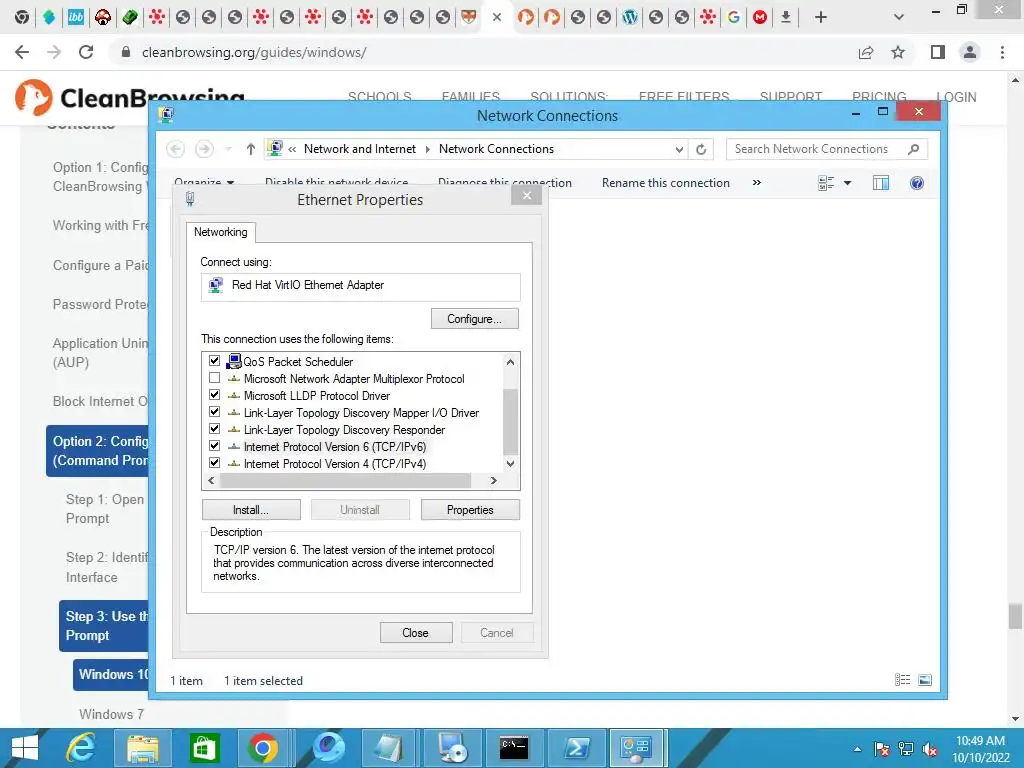Uncheck Internet Protocol Version 4 (TCP/IPv4)
Image resolution: width=1024 pixels, height=768 pixels.
tap(214, 462)
